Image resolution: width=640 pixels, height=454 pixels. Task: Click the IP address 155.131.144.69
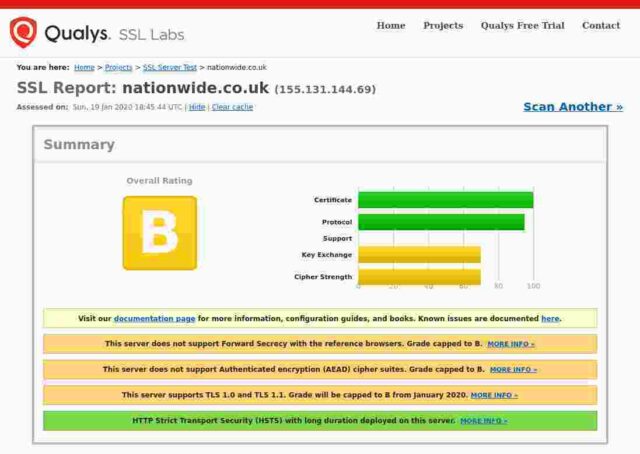click(325, 89)
